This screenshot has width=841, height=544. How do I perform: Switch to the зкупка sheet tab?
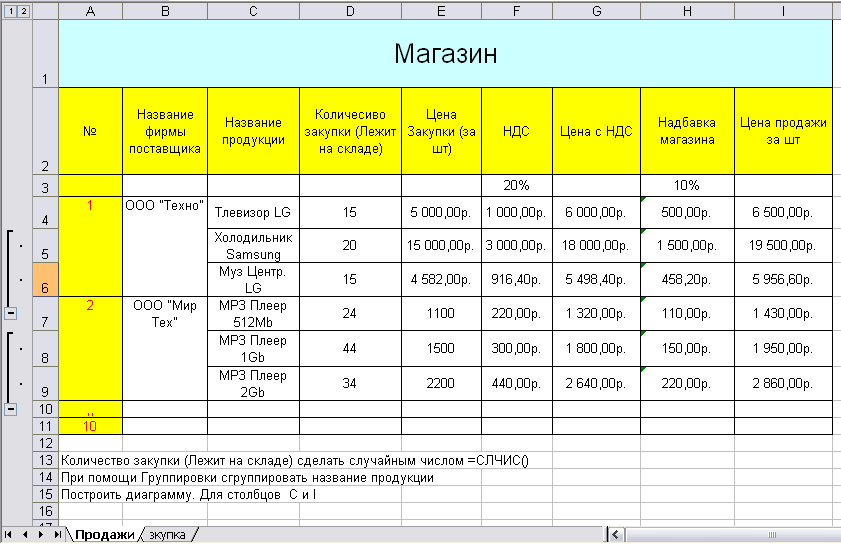pyautogui.click(x=167, y=535)
